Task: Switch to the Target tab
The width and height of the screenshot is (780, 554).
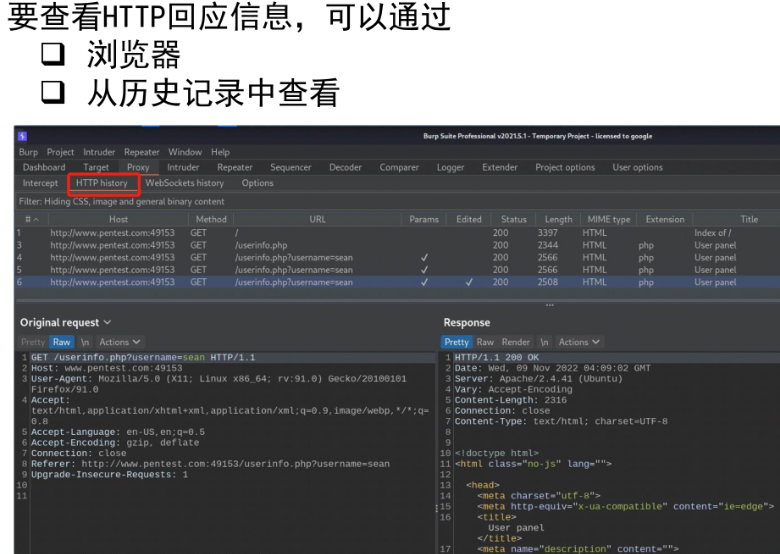Action: 96,168
